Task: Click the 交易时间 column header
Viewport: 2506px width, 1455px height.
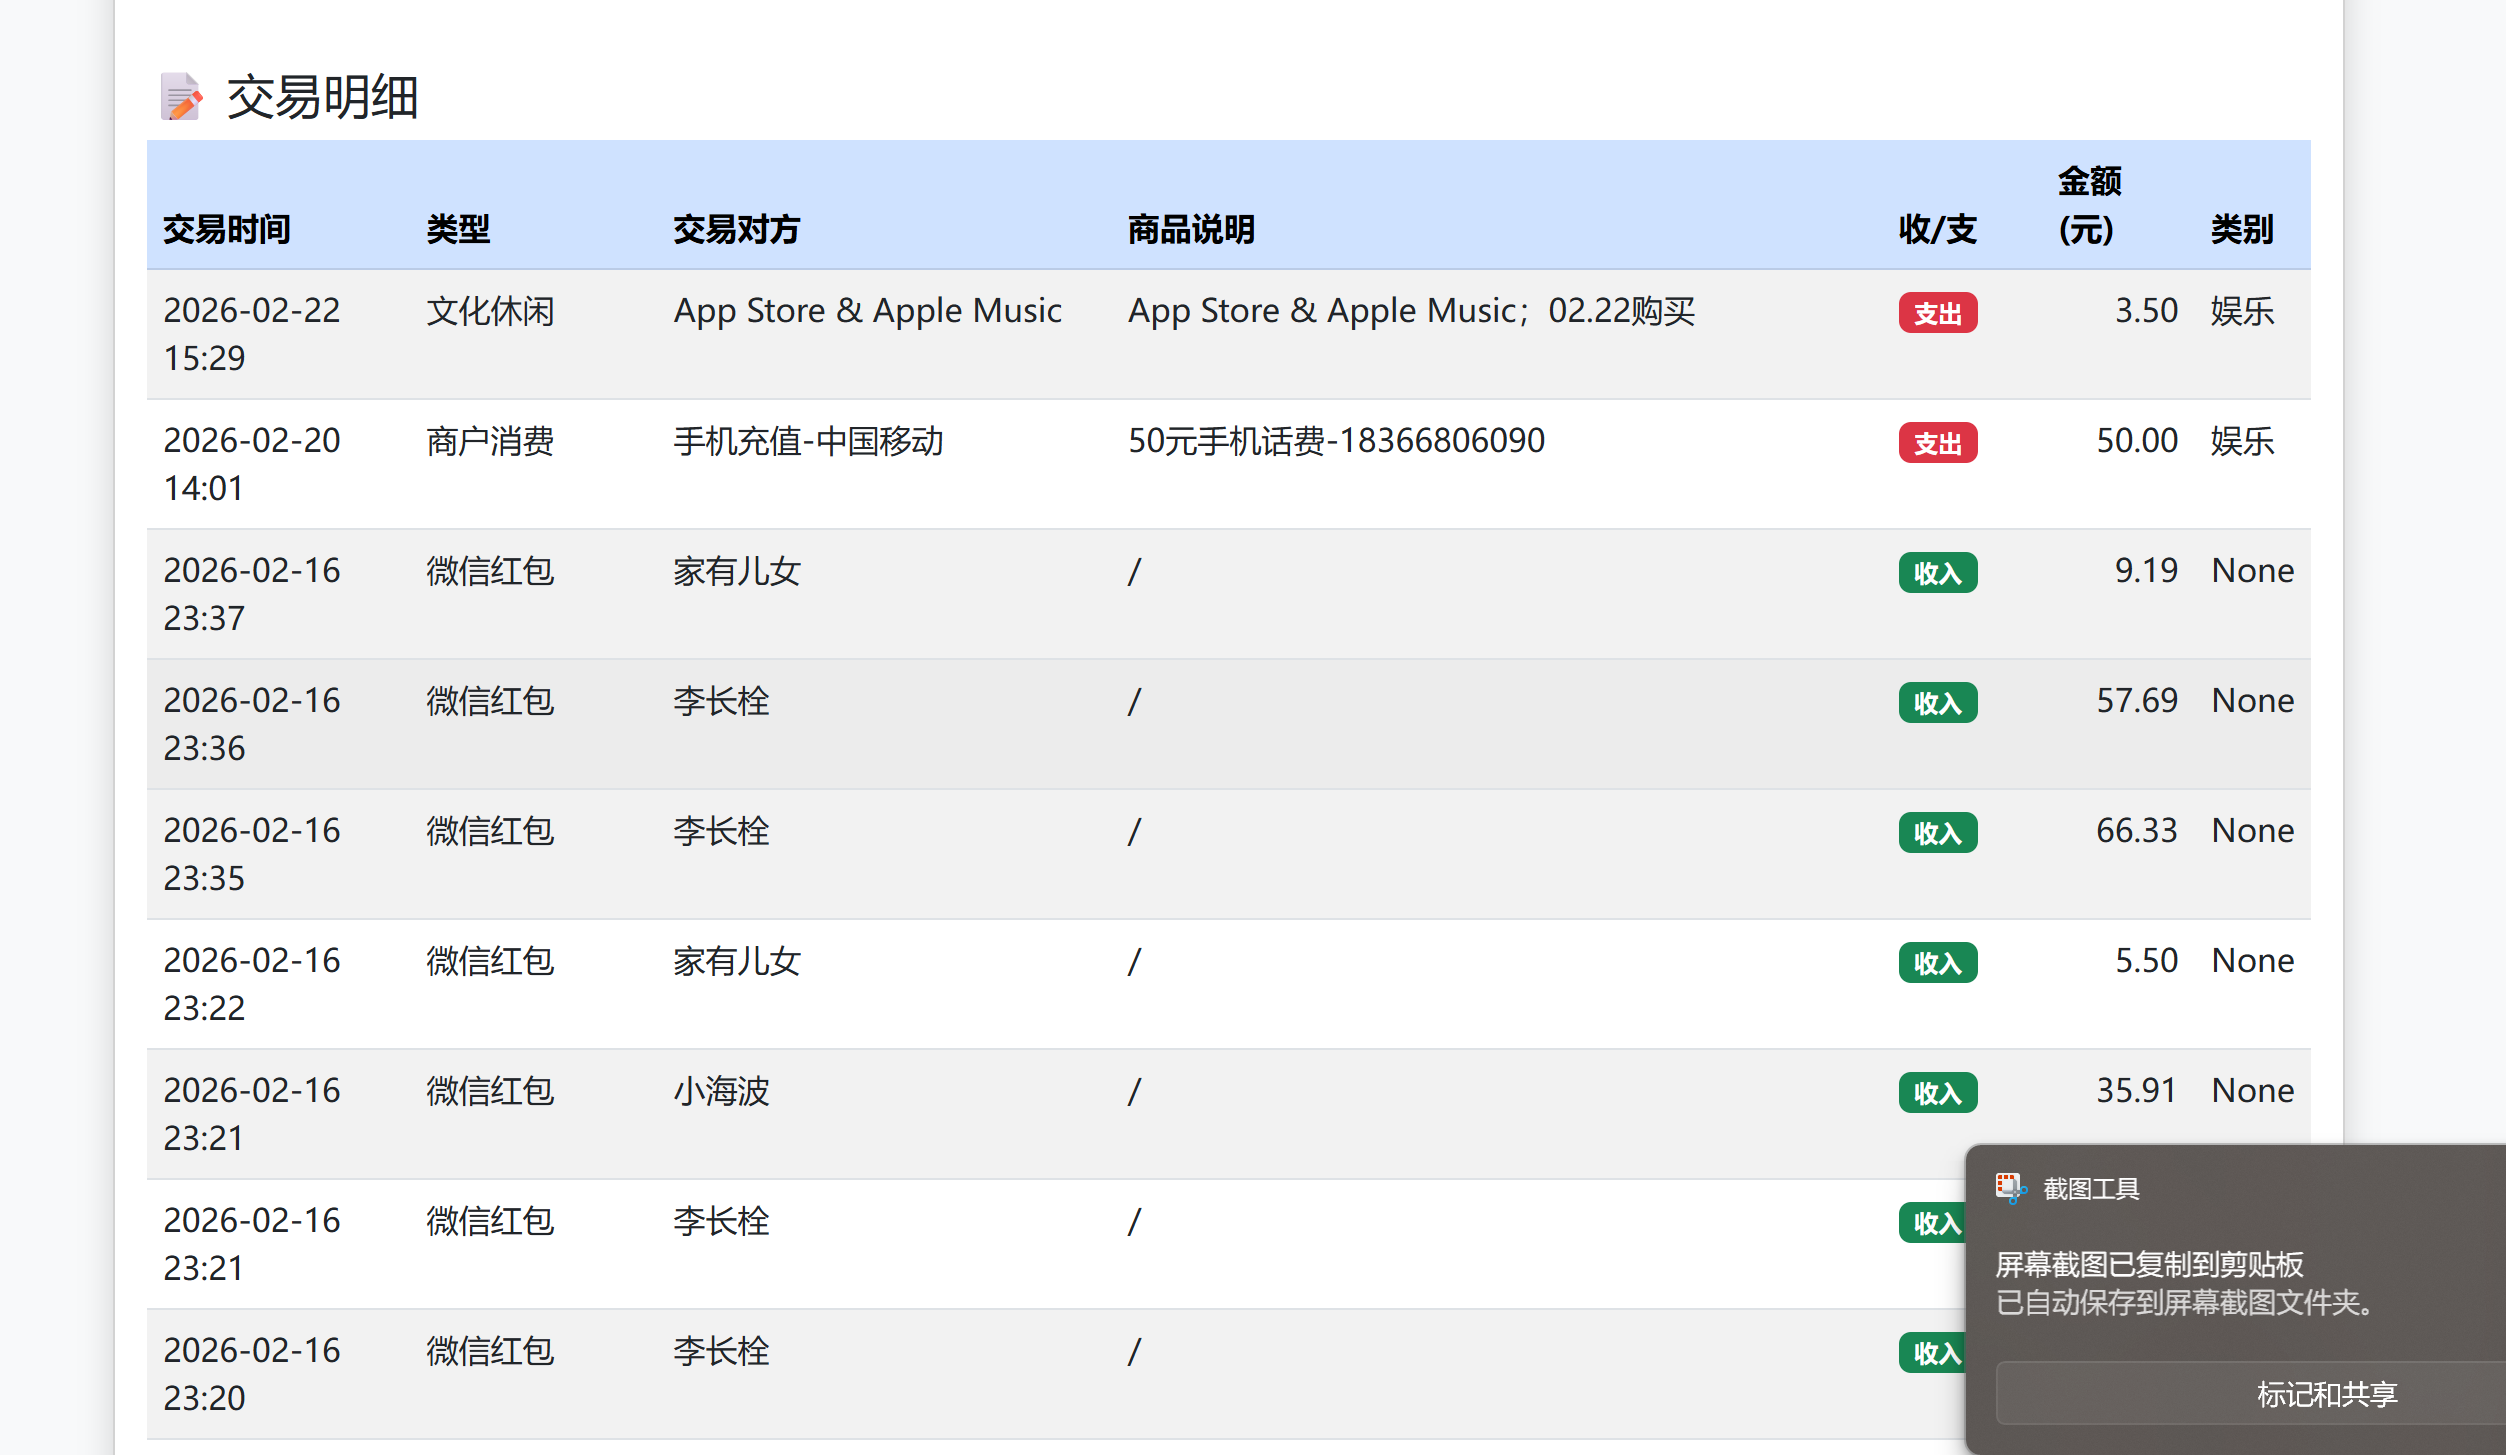Action: (227, 229)
